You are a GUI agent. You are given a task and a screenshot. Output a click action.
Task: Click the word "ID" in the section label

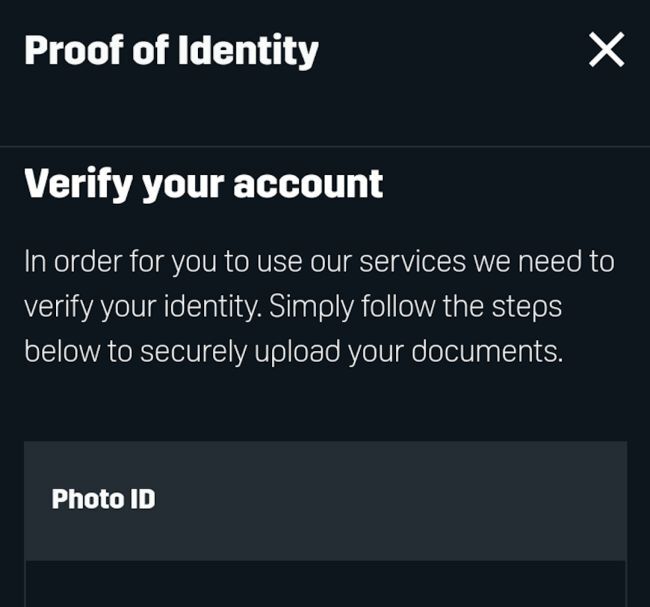point(142,499)
